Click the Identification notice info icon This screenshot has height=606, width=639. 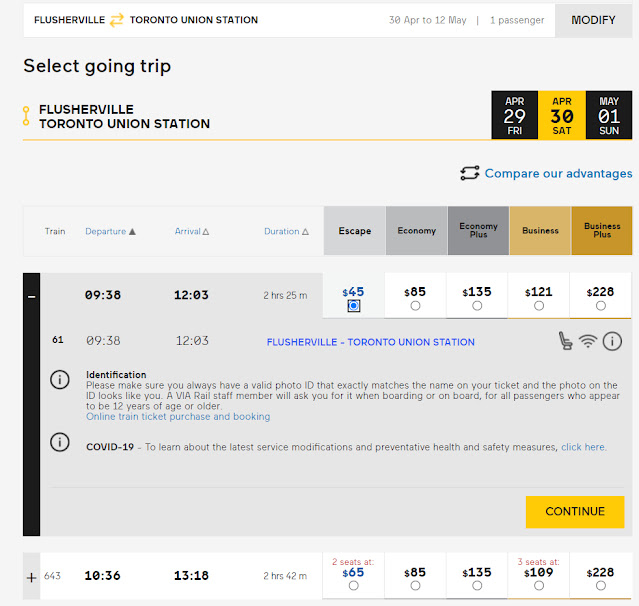pos(60,379)
